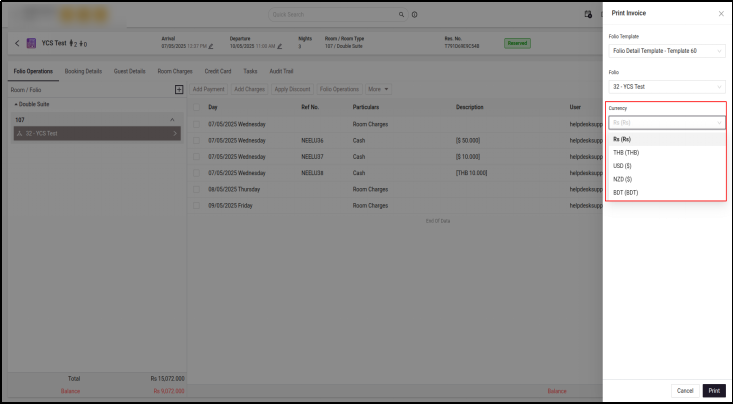Click the Print button
This screenshot has width=733, height=404.
pos(714,391)
